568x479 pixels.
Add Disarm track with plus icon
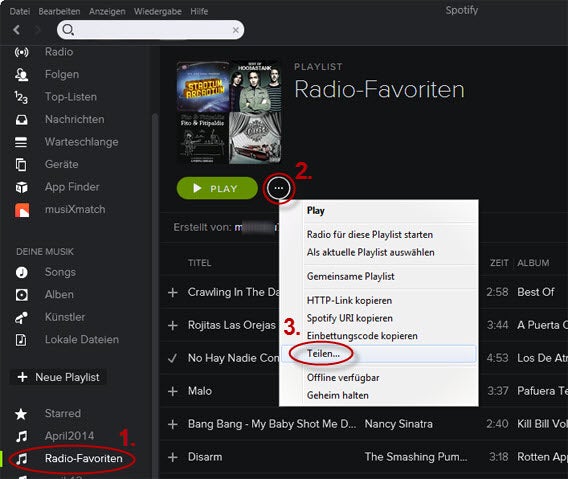coord(173,457)
